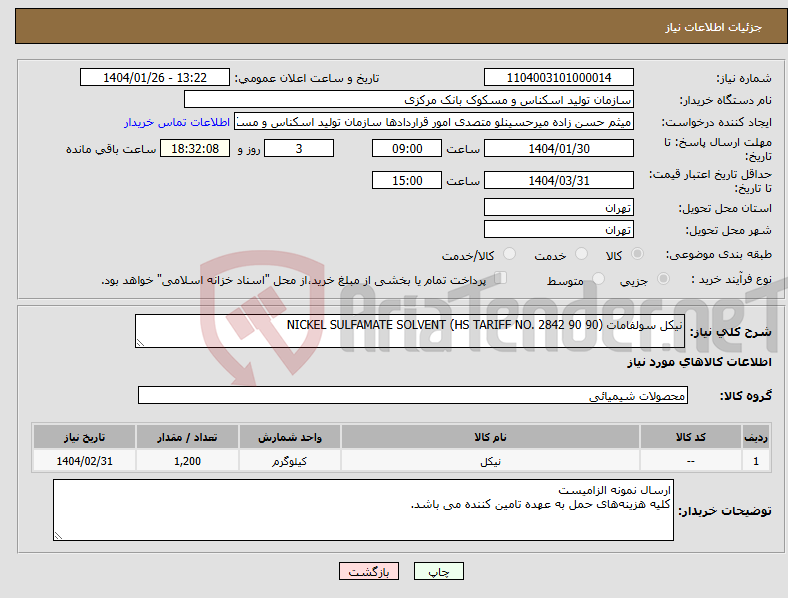
Task: Click the نیکل item name cell
Action: (x=490, y=461)
